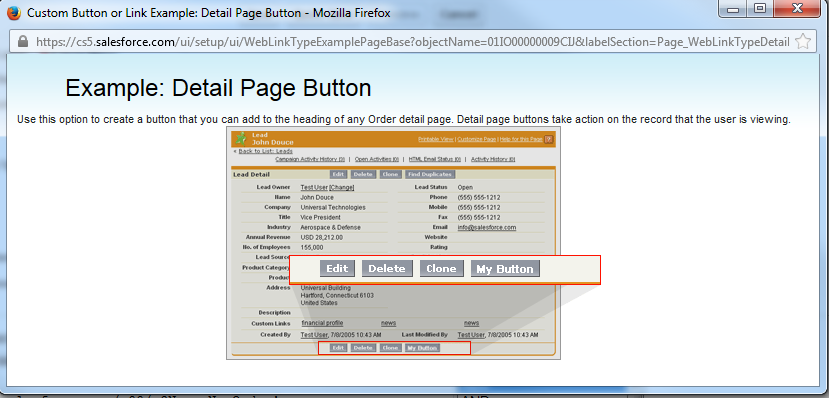Click the 'Open' lead status value
The height and width of the screenshot is (398, 829).
(x=465, y=187)
